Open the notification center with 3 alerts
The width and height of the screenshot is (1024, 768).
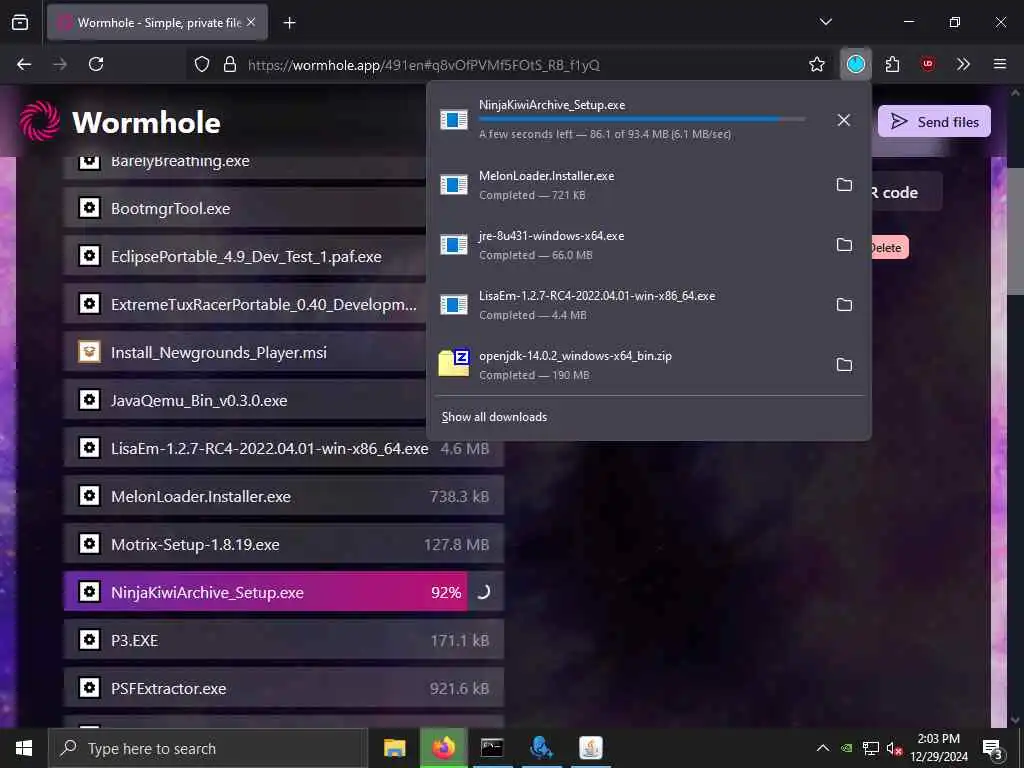click(993, 748)
